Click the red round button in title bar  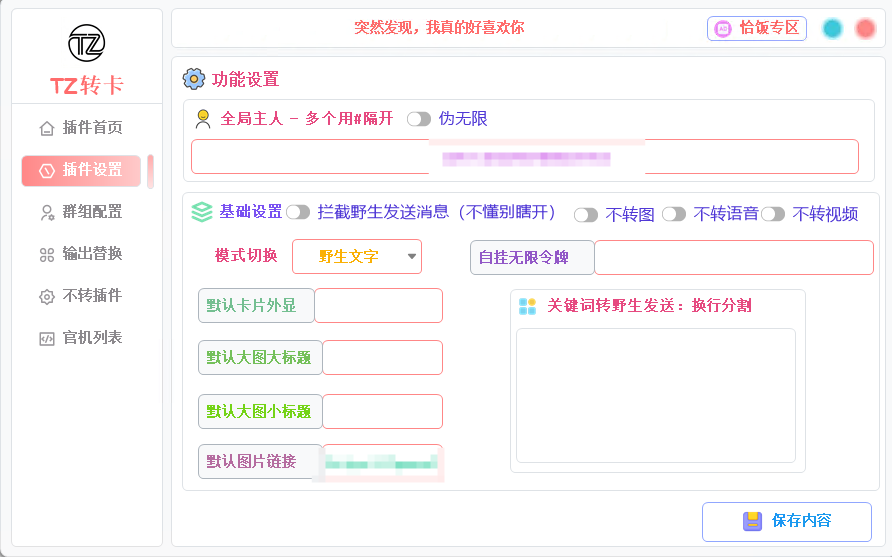[x=865, y=29]
